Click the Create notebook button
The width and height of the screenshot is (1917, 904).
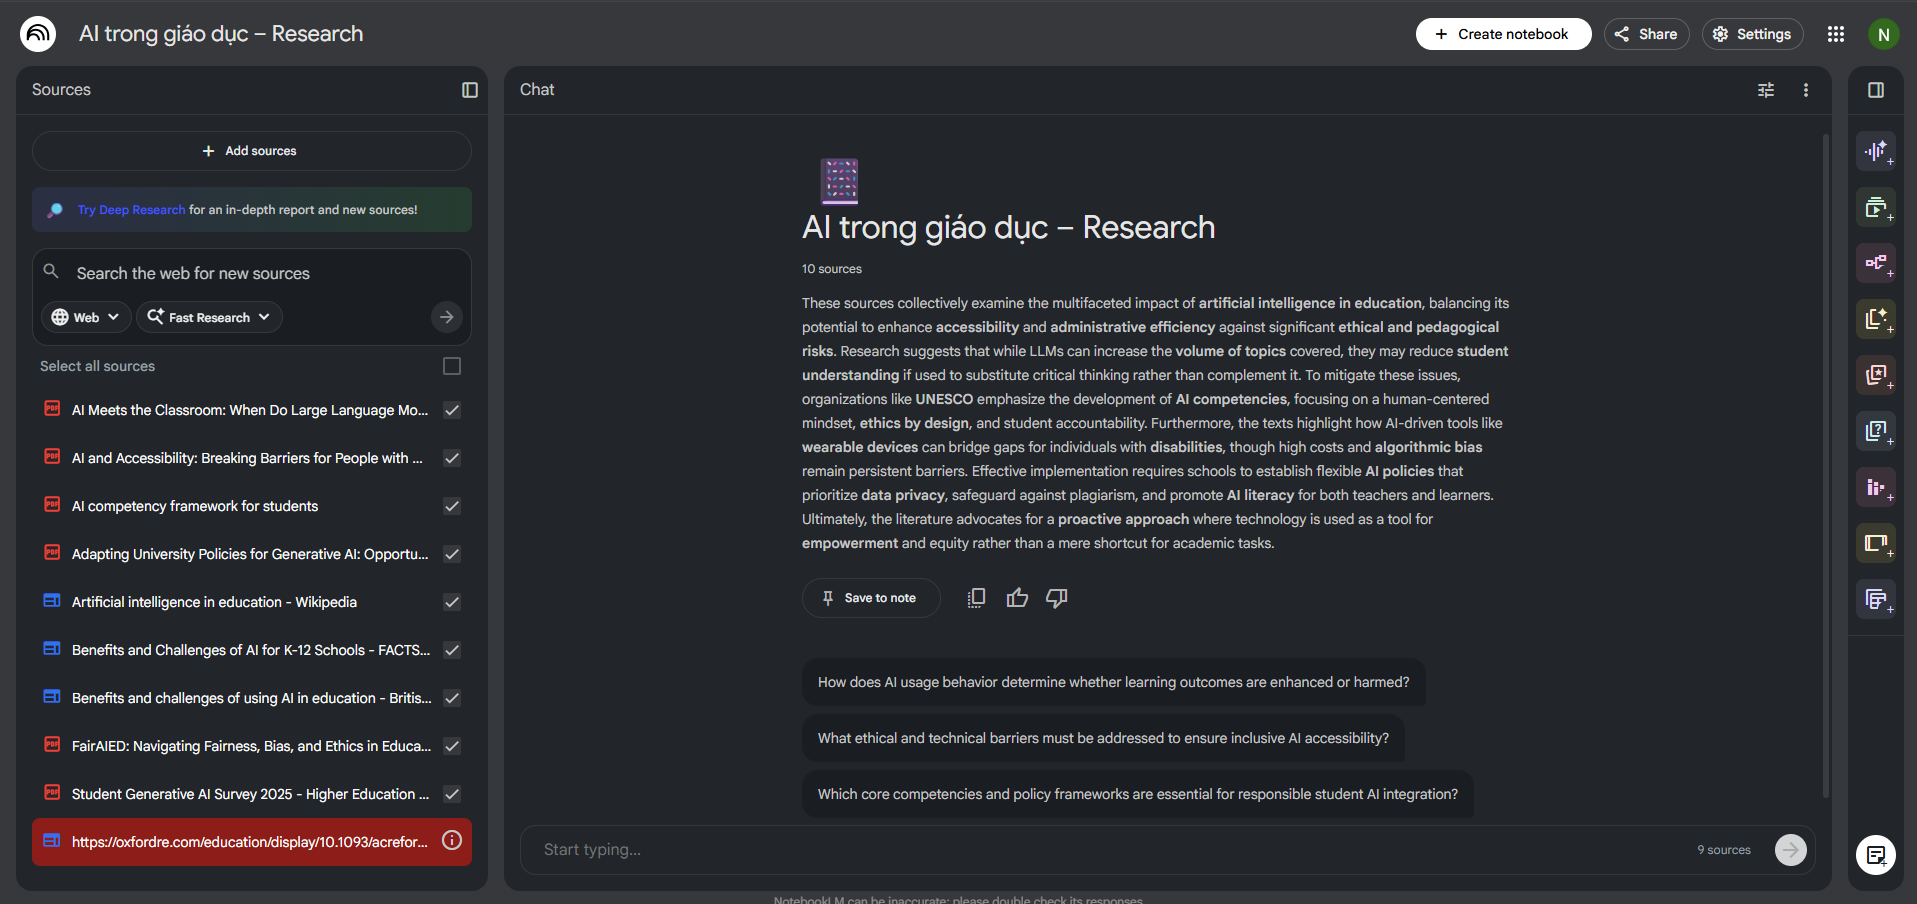click(1503, 34)
